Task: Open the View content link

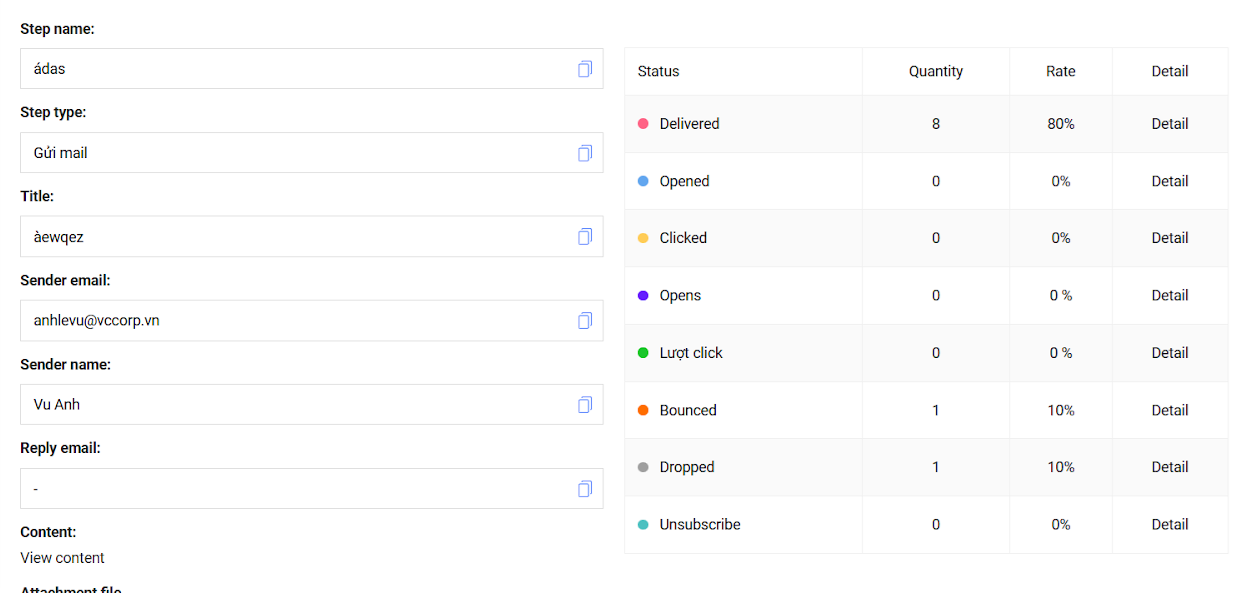Action: 62,558
